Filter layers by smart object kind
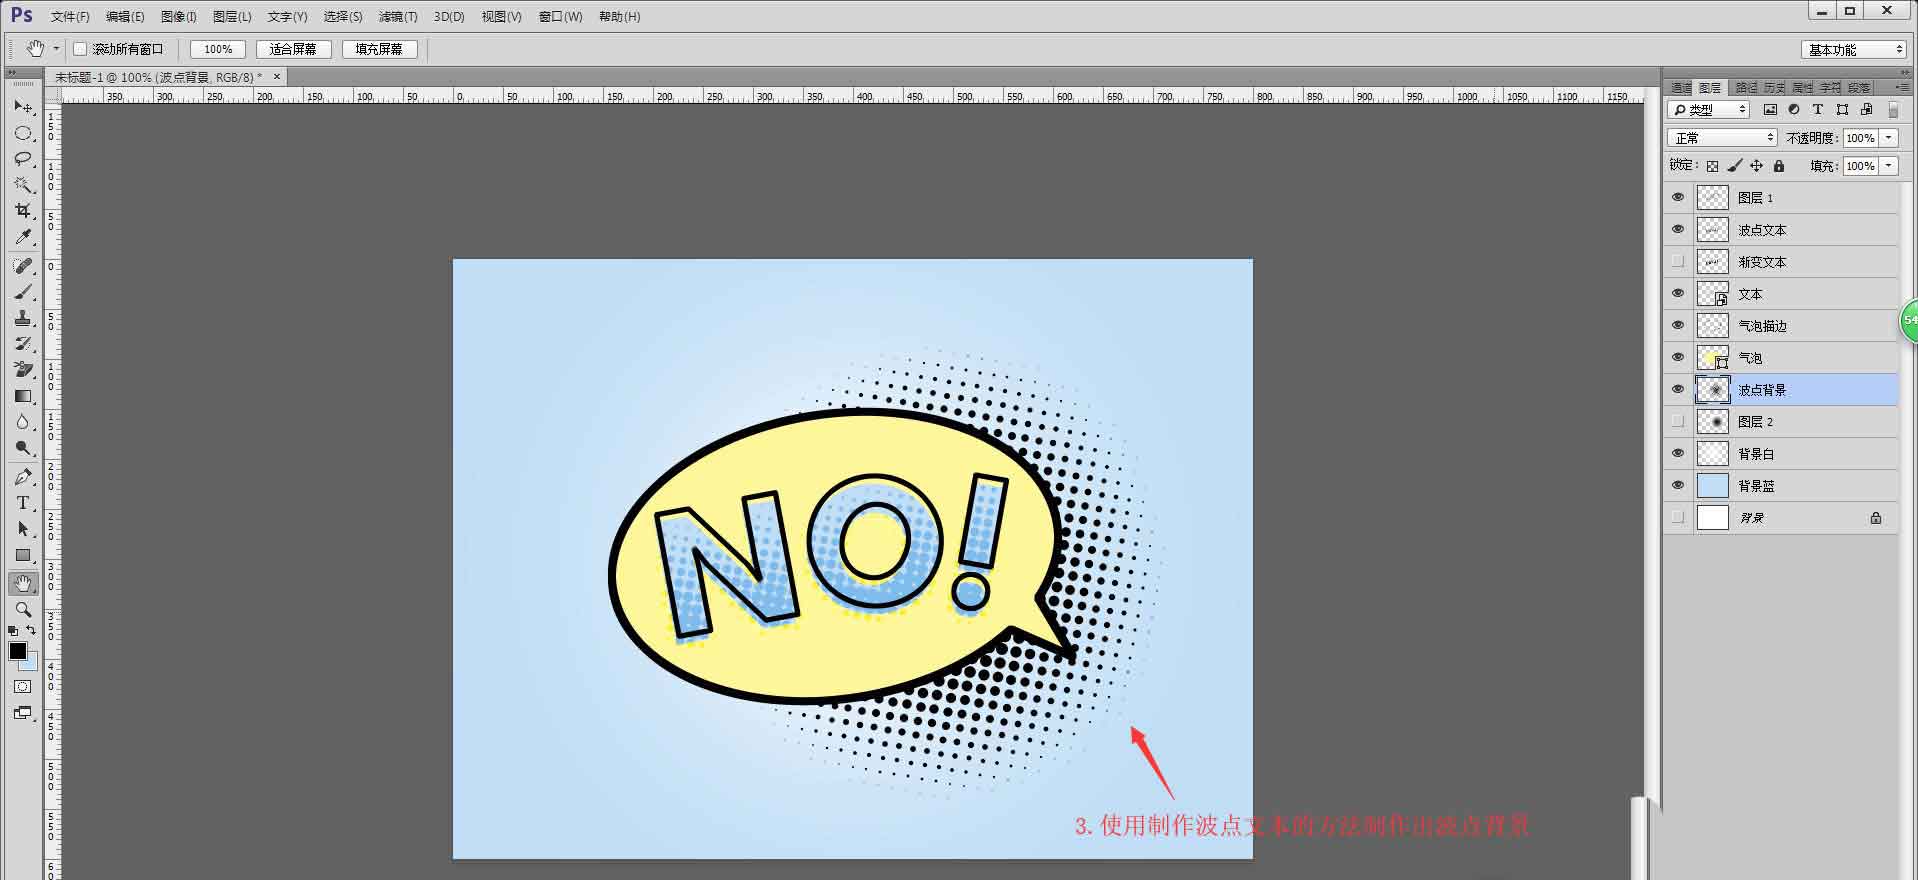The width and height of the screenshot is (1918, 880). tap(1866, 110)
